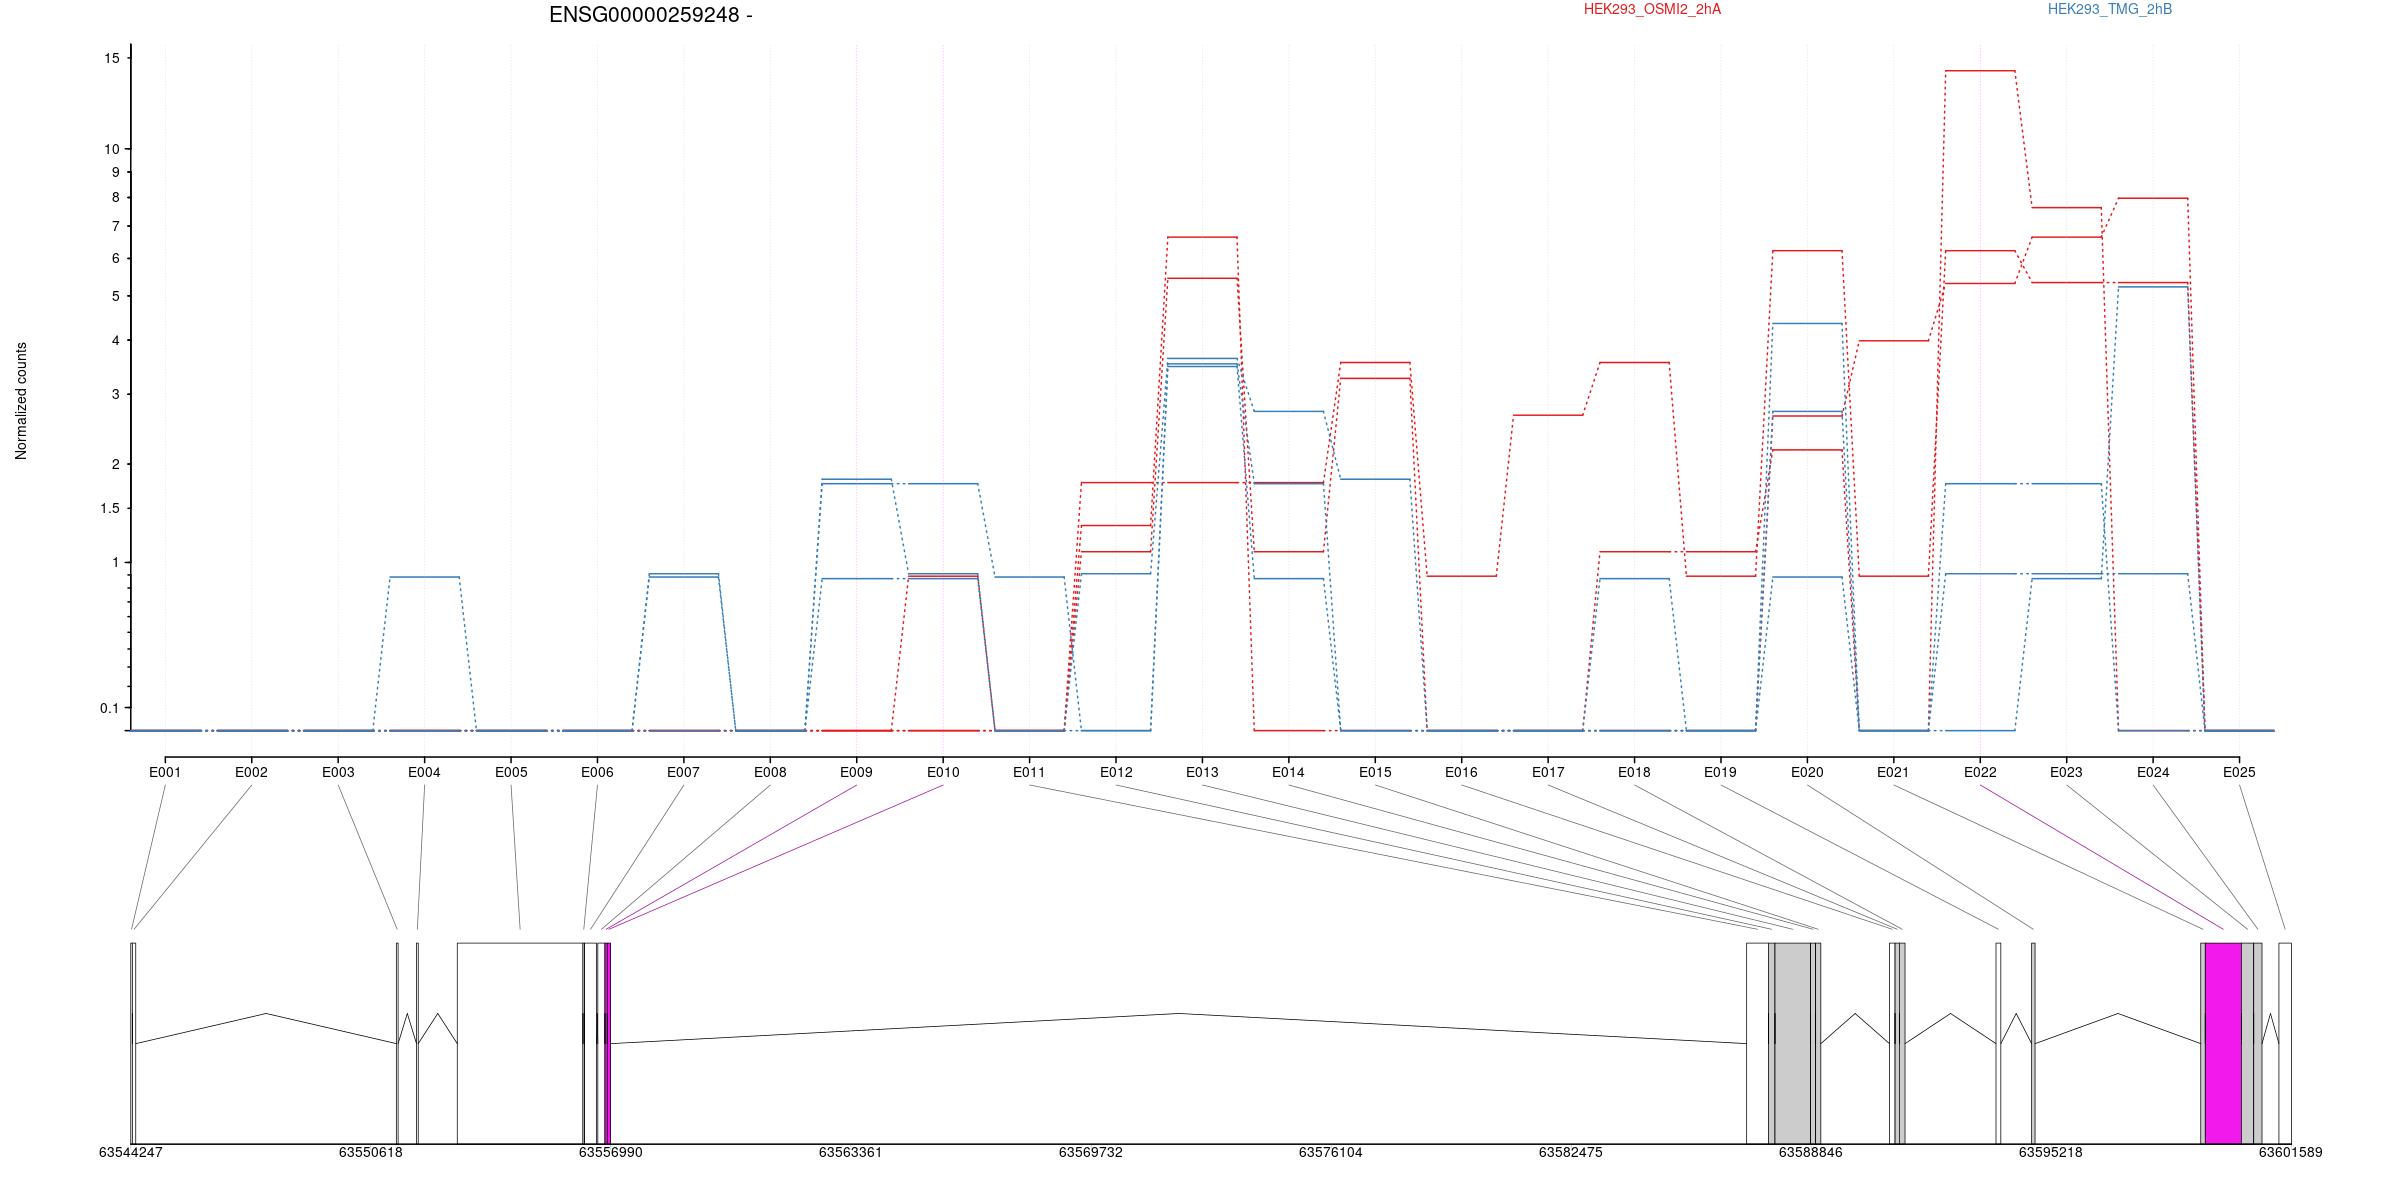Click exon label E006

coord(597,772)
